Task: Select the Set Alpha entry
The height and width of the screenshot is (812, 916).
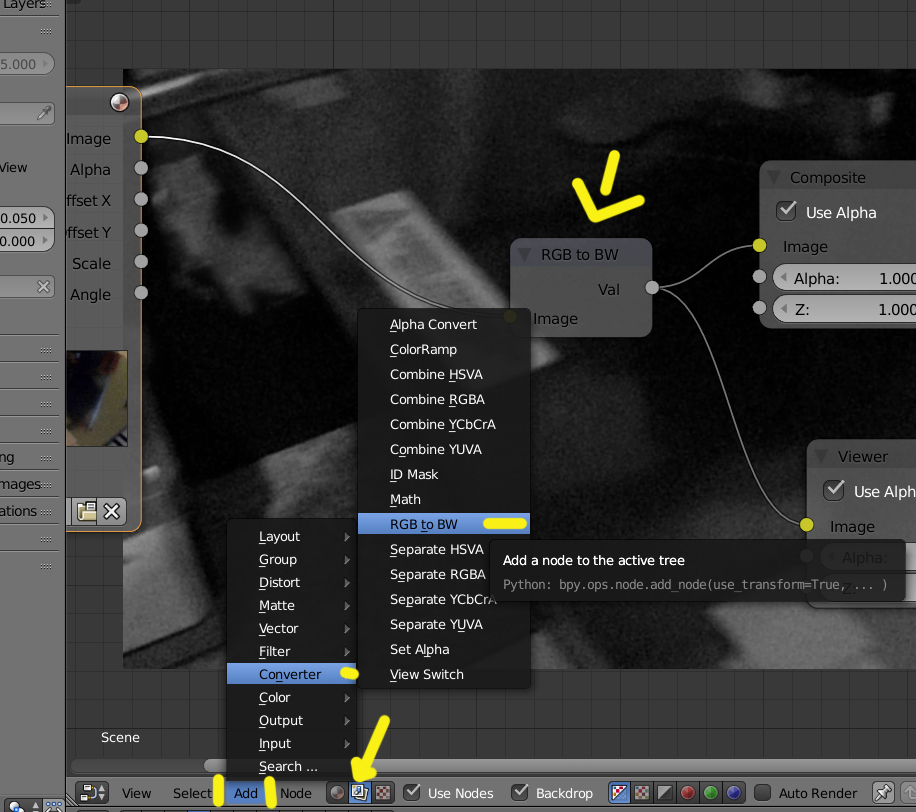Action: (x=443, y=650)
